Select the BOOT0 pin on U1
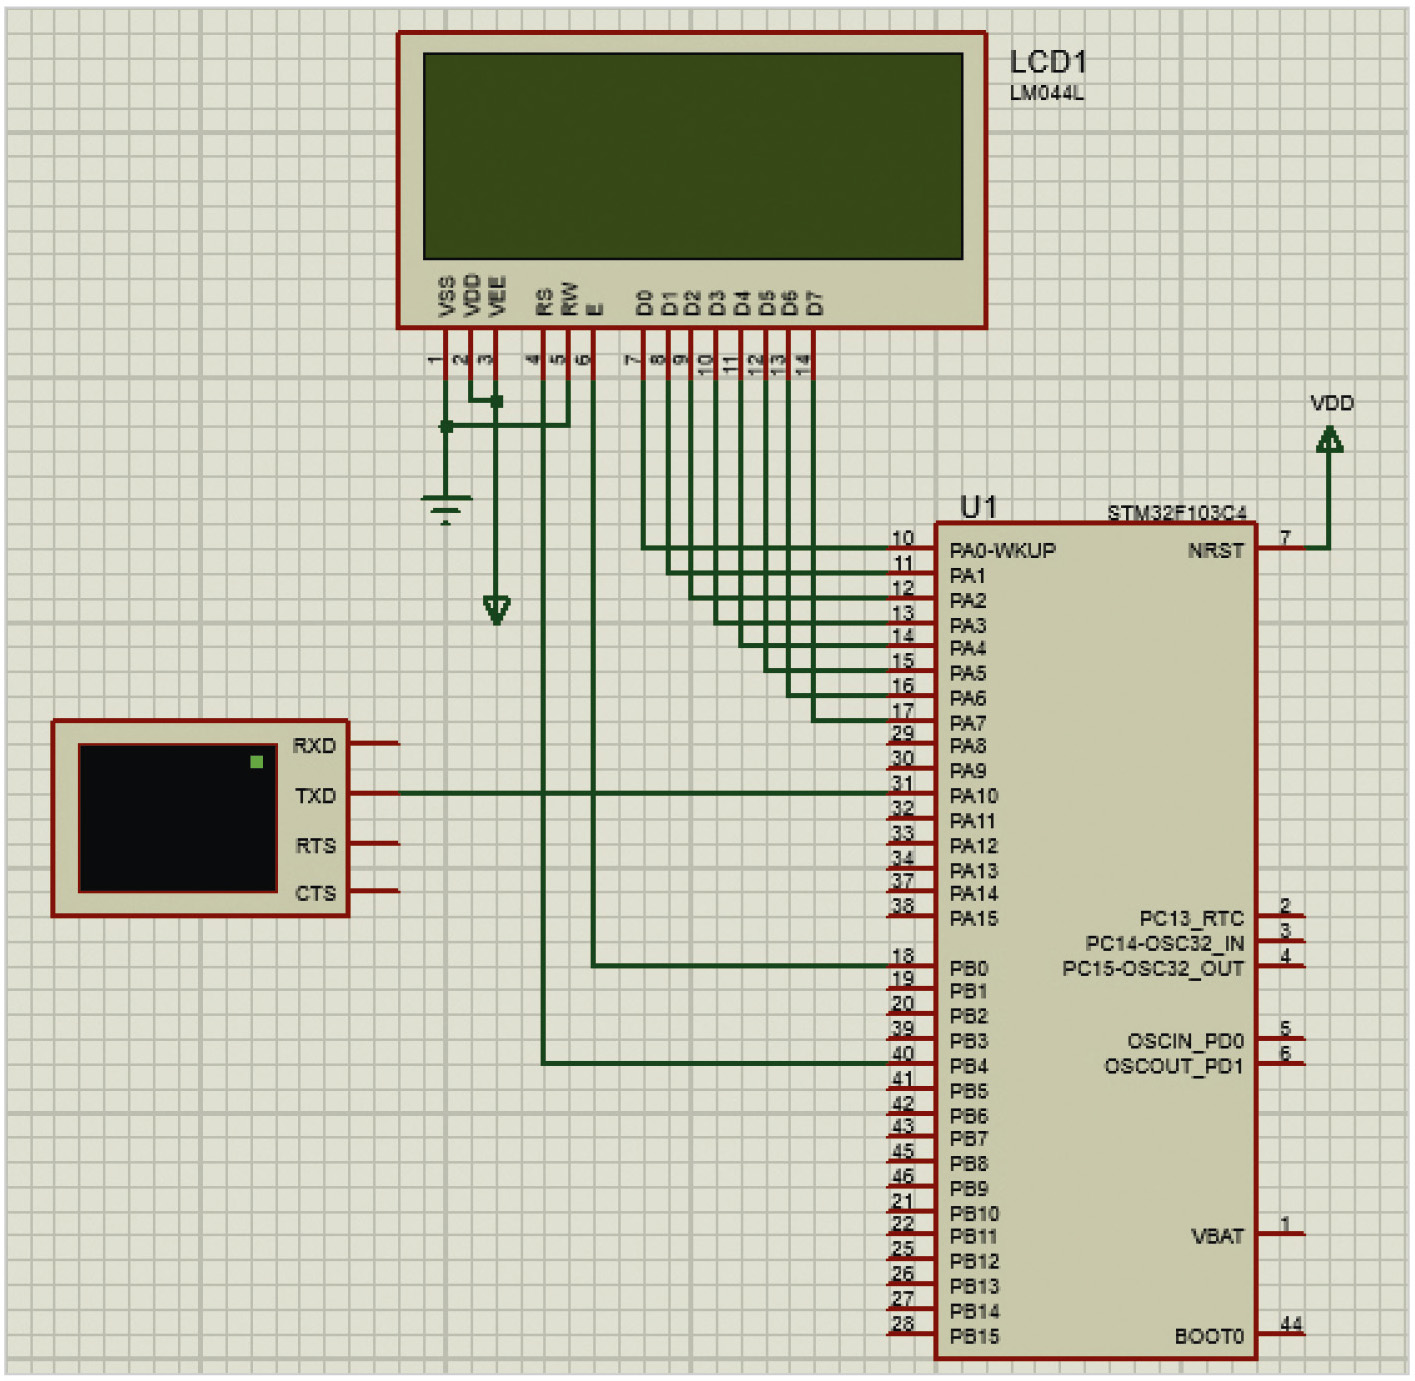The image size is (1415, 1381). pyautogui.click(x=1209, y=1337)
